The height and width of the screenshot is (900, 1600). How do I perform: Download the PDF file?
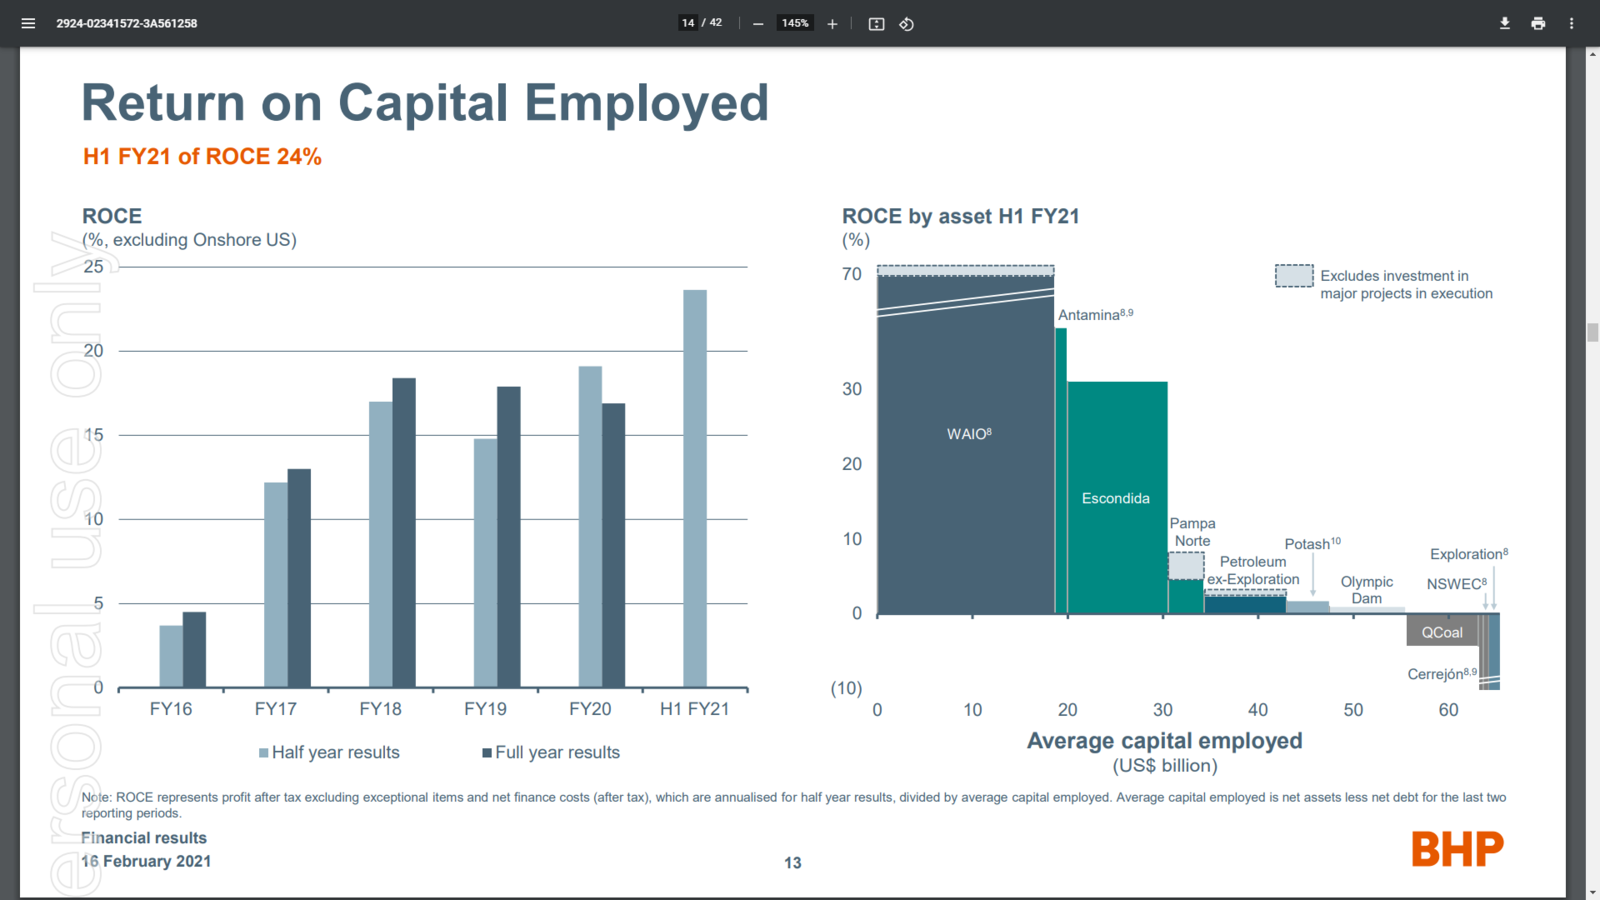pyautogui.click(x=1504, y=23)
